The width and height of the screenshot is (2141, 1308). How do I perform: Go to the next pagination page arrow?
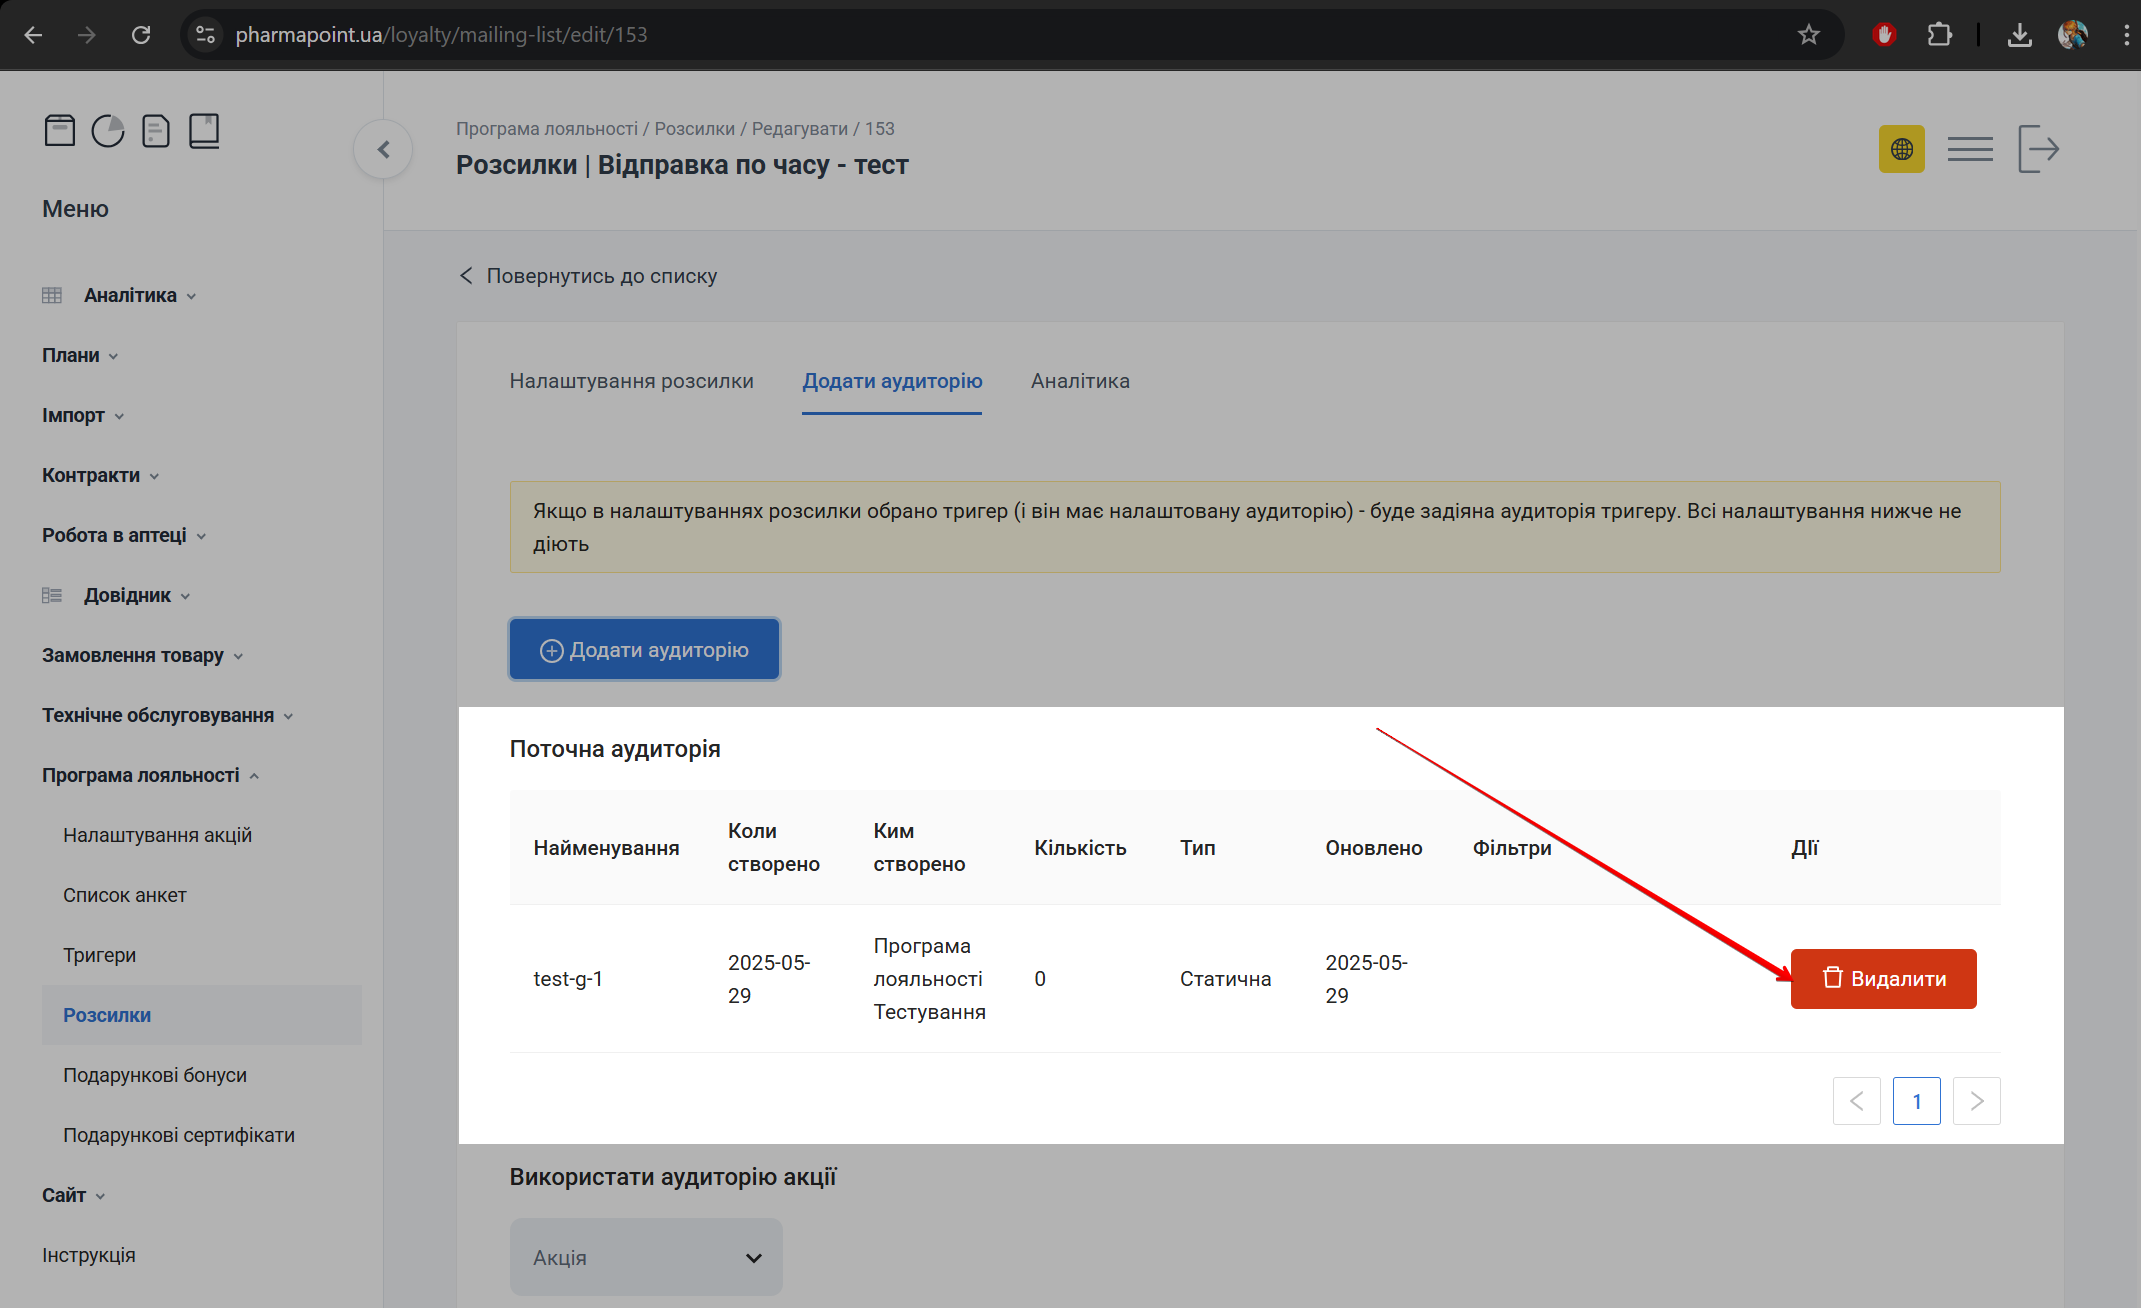(1976, 1101)
